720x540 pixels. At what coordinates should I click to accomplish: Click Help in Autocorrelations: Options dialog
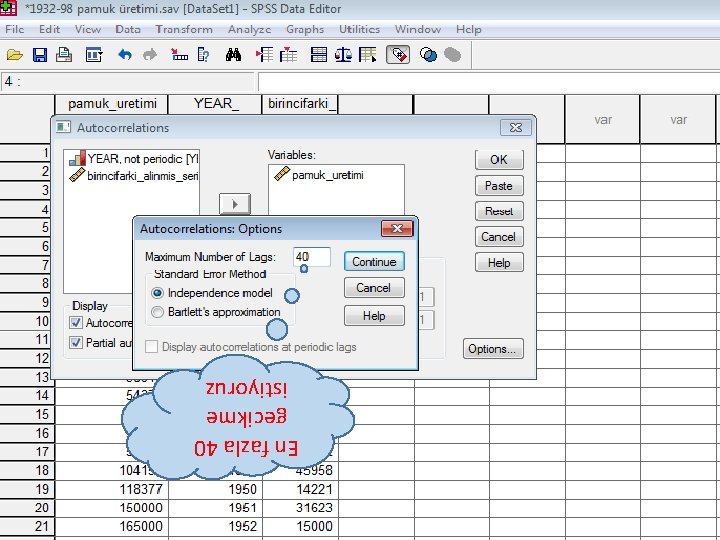374,316
